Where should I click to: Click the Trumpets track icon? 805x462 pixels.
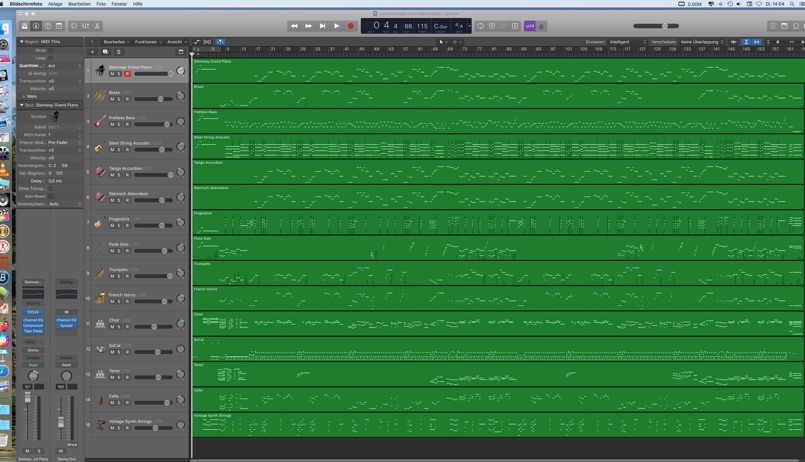coord(100,273)
